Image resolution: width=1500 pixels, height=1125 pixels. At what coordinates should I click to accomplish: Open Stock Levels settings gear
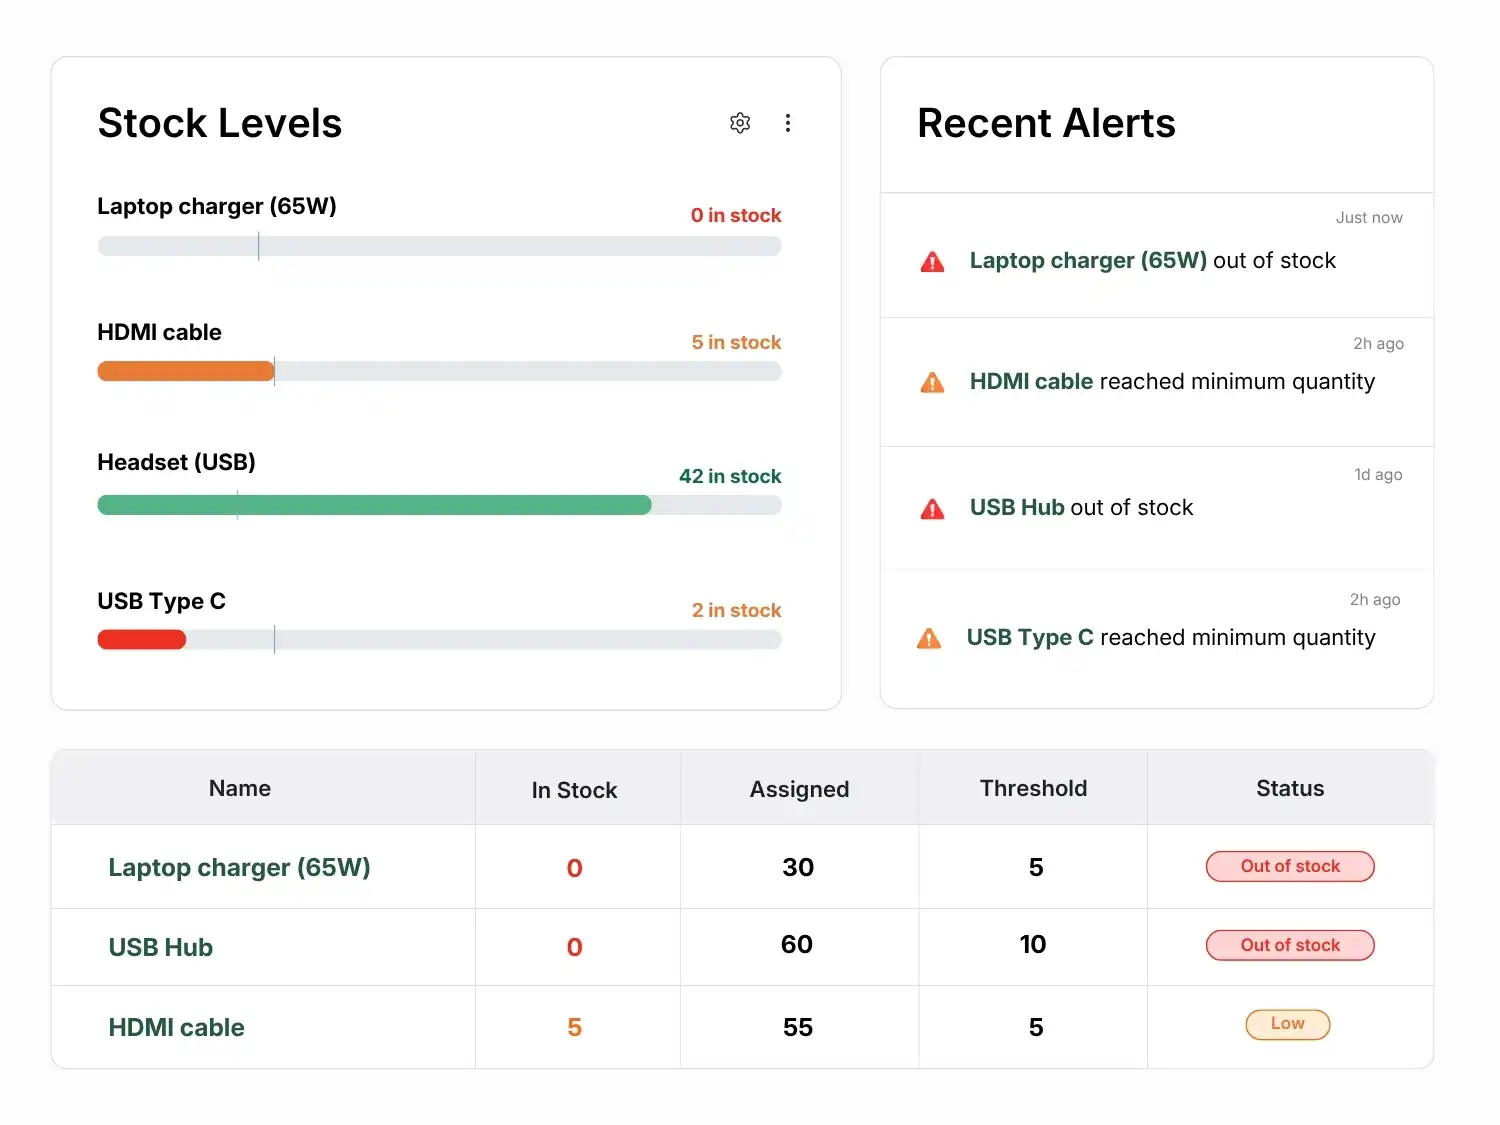coord(740,123)
